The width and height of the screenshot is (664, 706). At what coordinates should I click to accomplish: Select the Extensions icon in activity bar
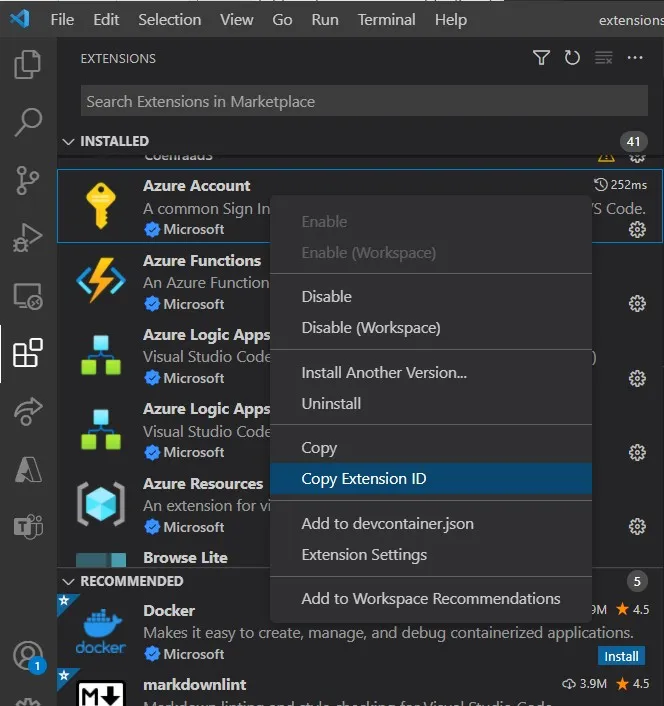click(x=27, y=353)
